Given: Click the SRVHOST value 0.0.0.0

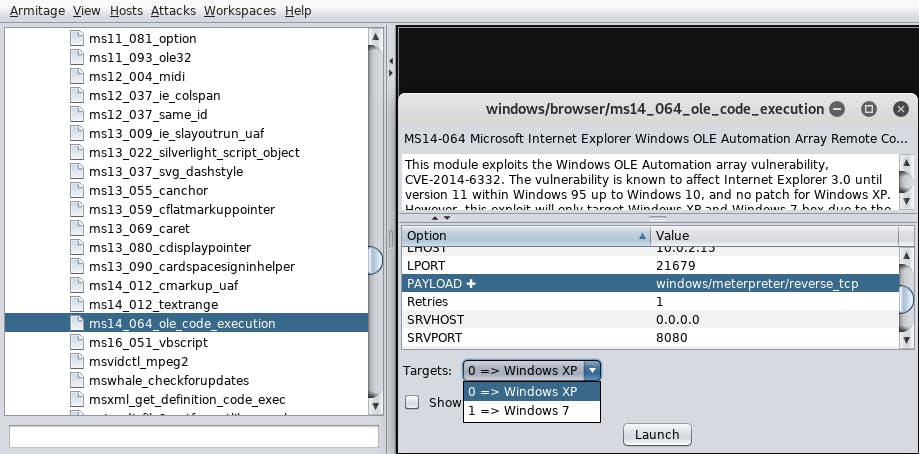Looking at the screenshot, I should (x=678, y=320).
